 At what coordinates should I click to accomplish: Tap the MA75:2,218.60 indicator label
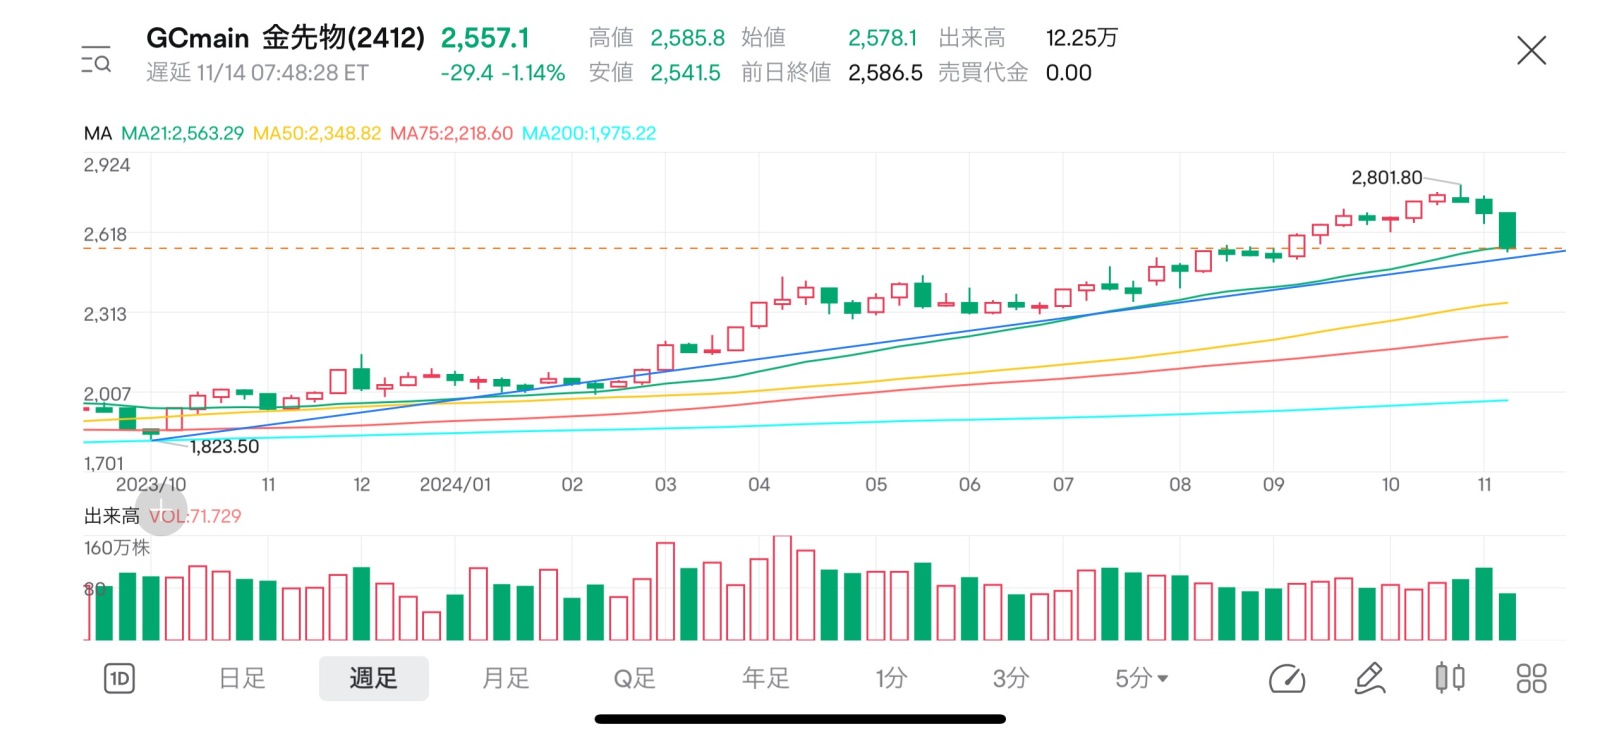[x=451, y=133]
